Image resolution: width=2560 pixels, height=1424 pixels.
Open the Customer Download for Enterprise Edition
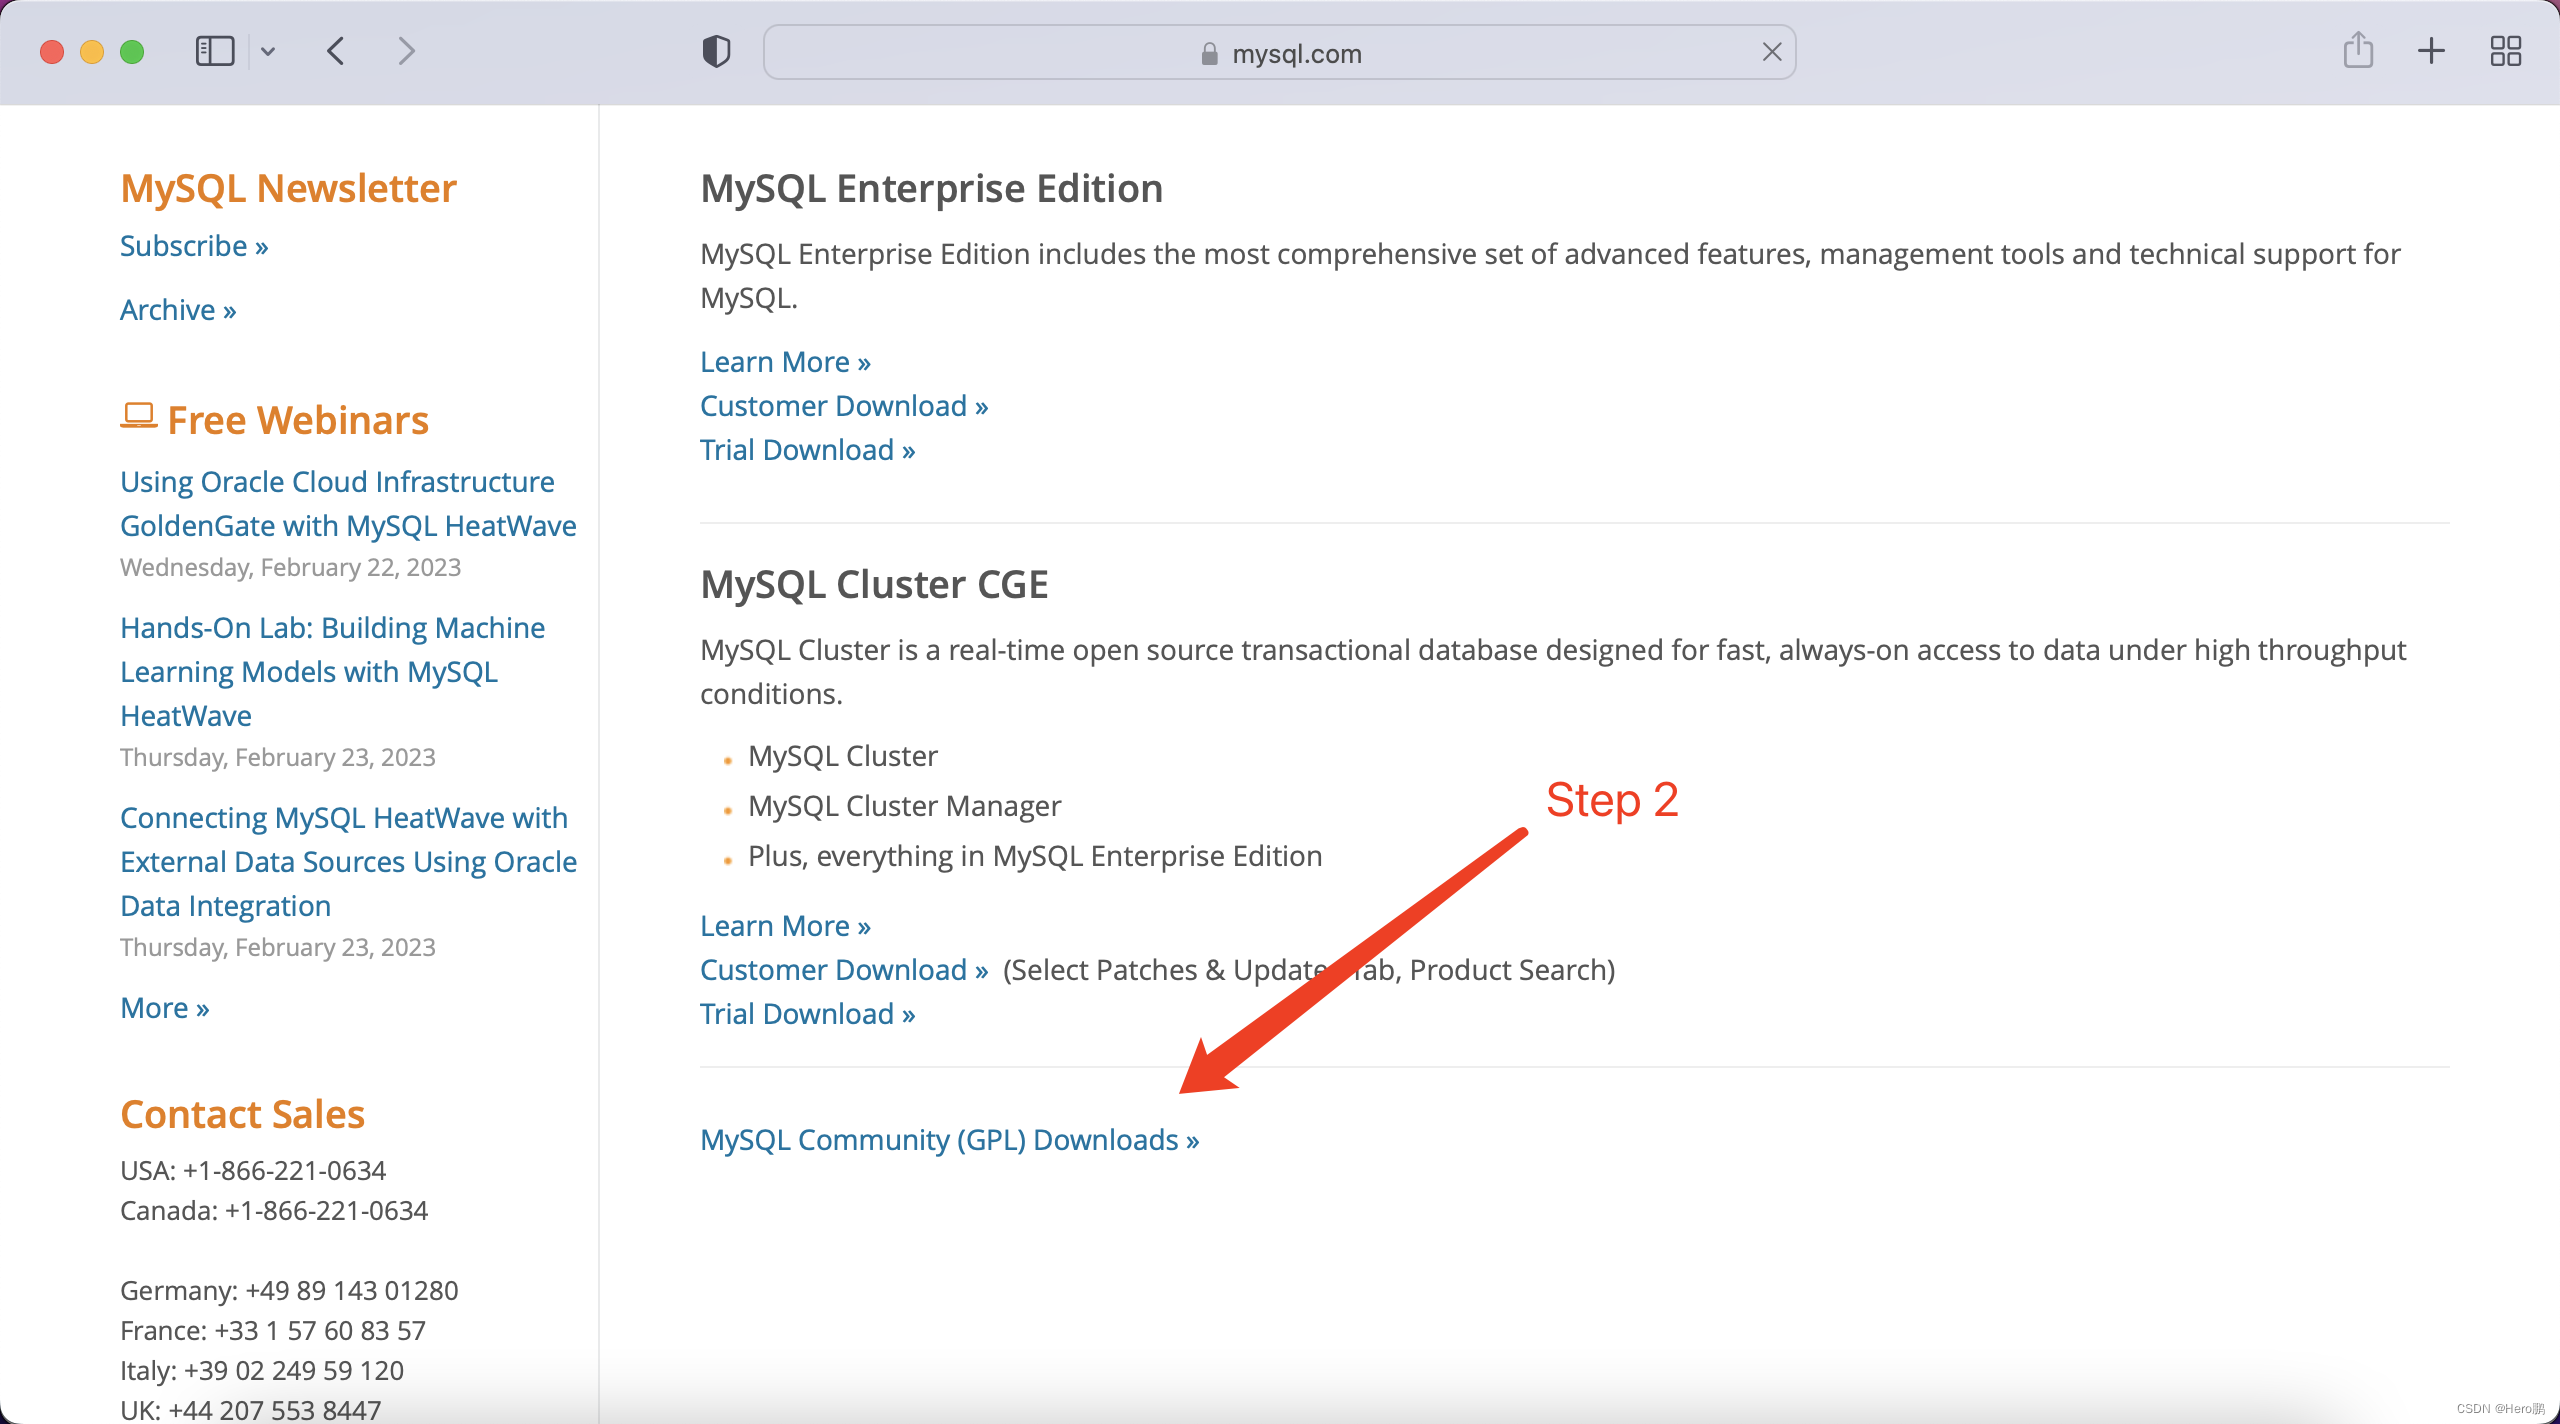pyautogui.click(x=842, y=405)
